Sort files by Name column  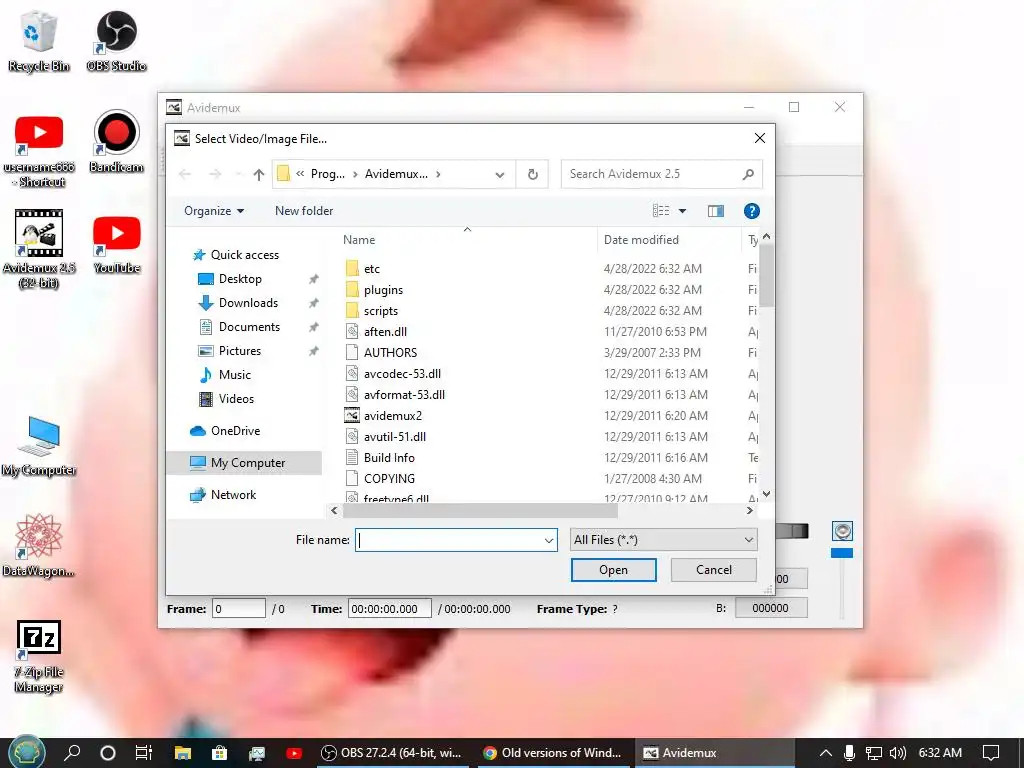(x=359, y=240)
